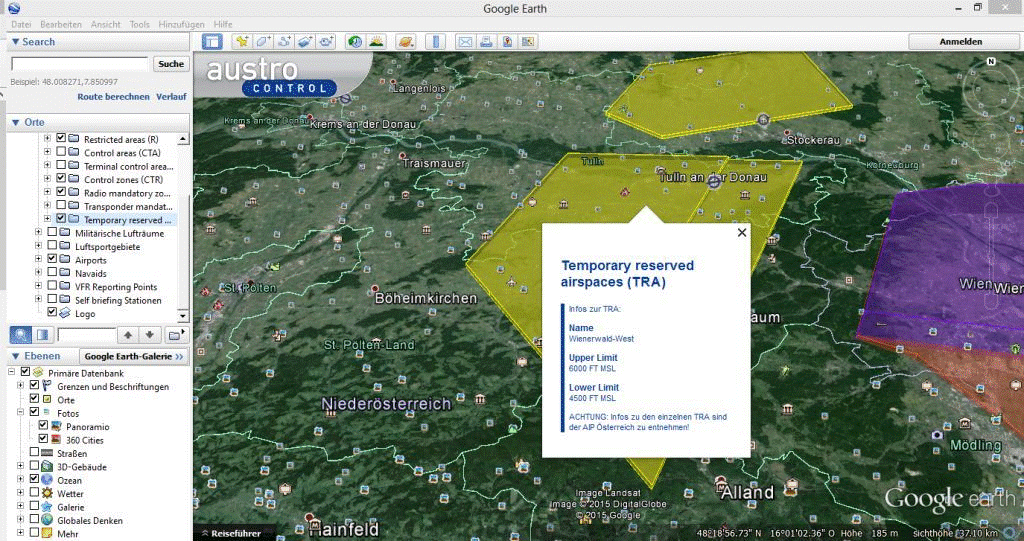Open the Datei menu
Viewport: 1024px width, 541px height.
(21, 24)
